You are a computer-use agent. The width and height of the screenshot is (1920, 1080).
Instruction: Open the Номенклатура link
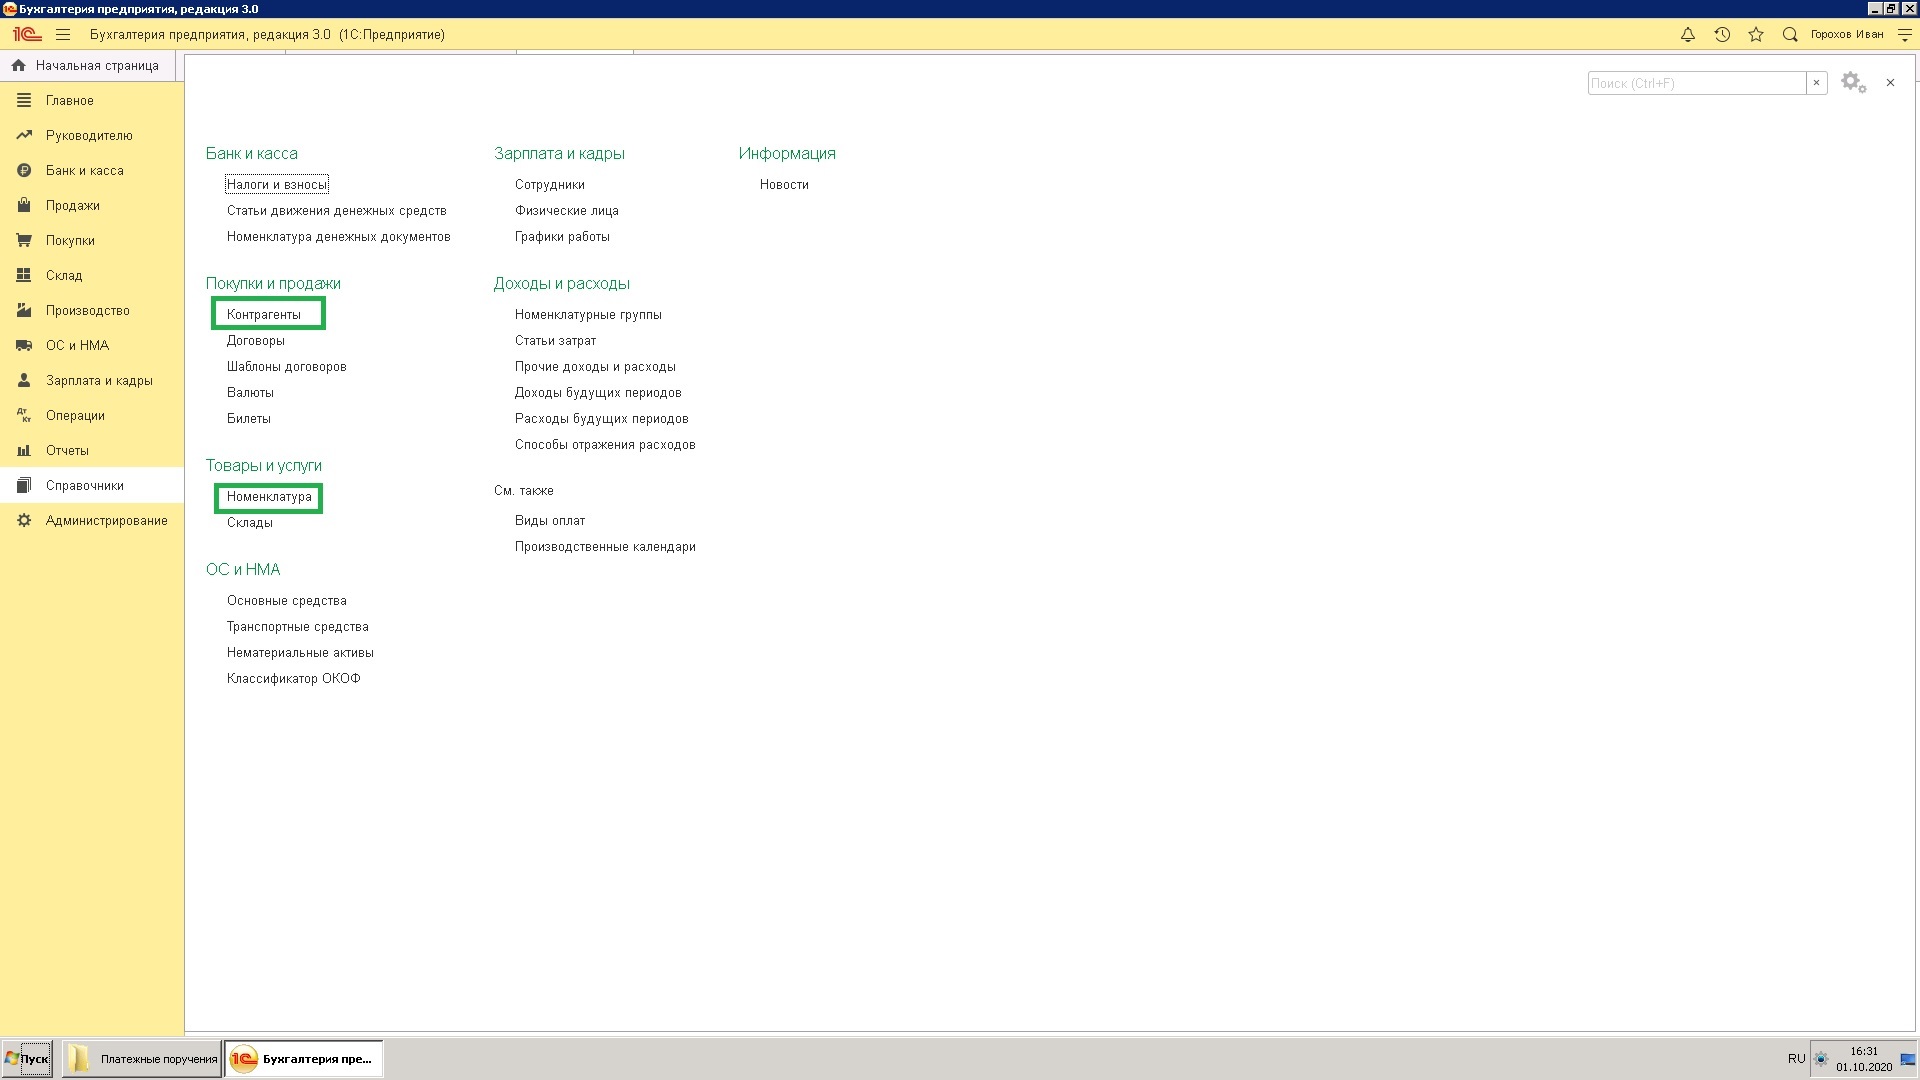tap(269, 497)
